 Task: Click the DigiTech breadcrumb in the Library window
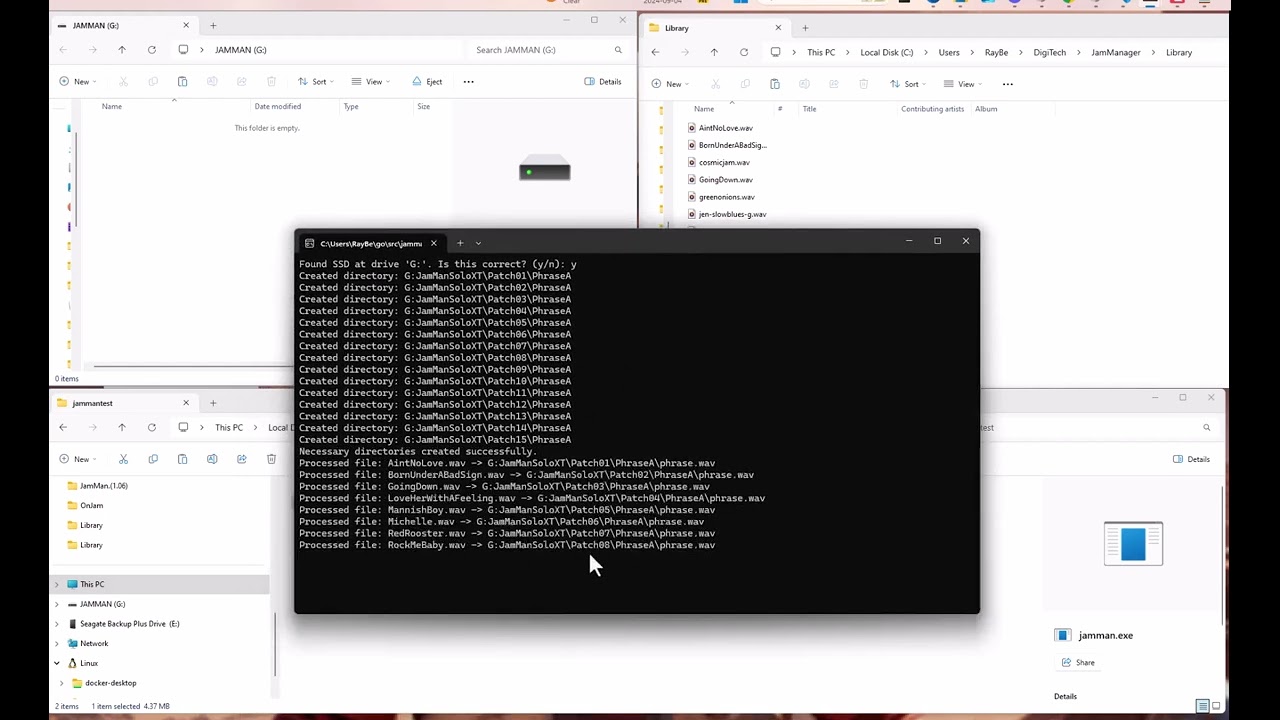point(1049,52)
